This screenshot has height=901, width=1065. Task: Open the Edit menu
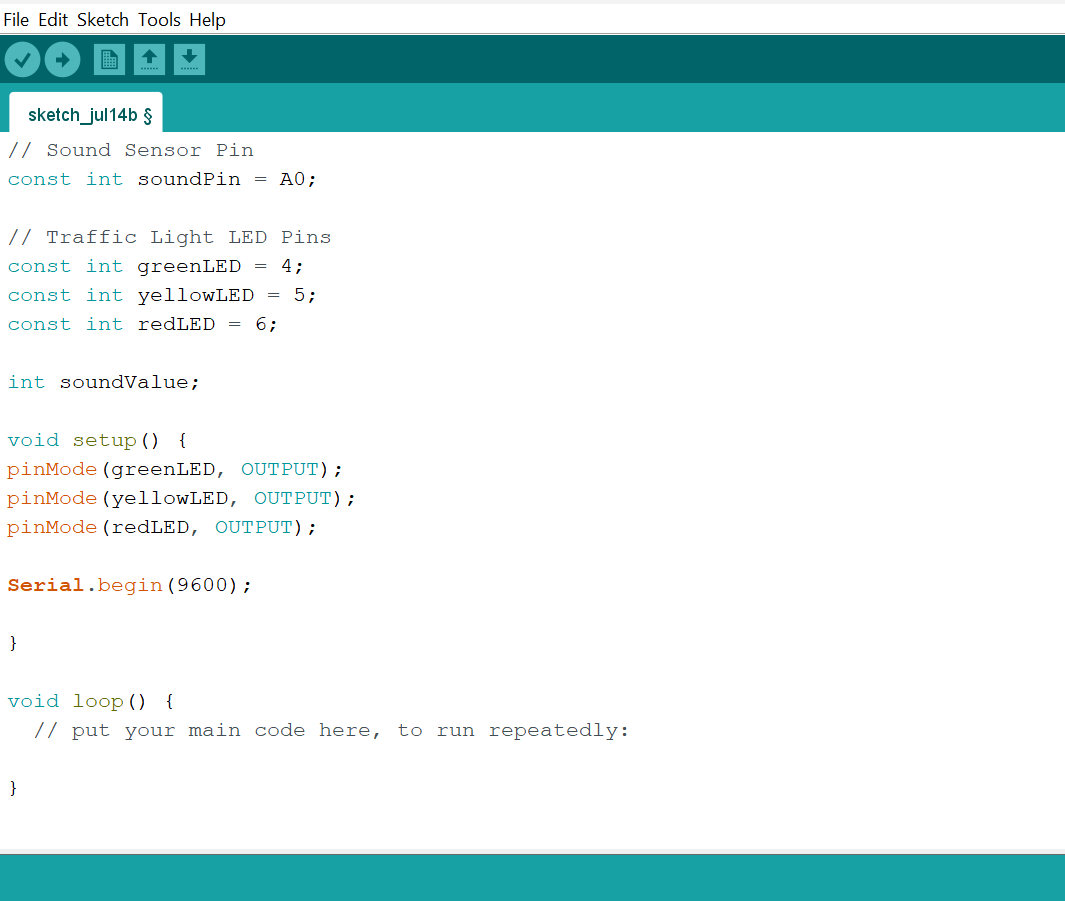(53, 20)
